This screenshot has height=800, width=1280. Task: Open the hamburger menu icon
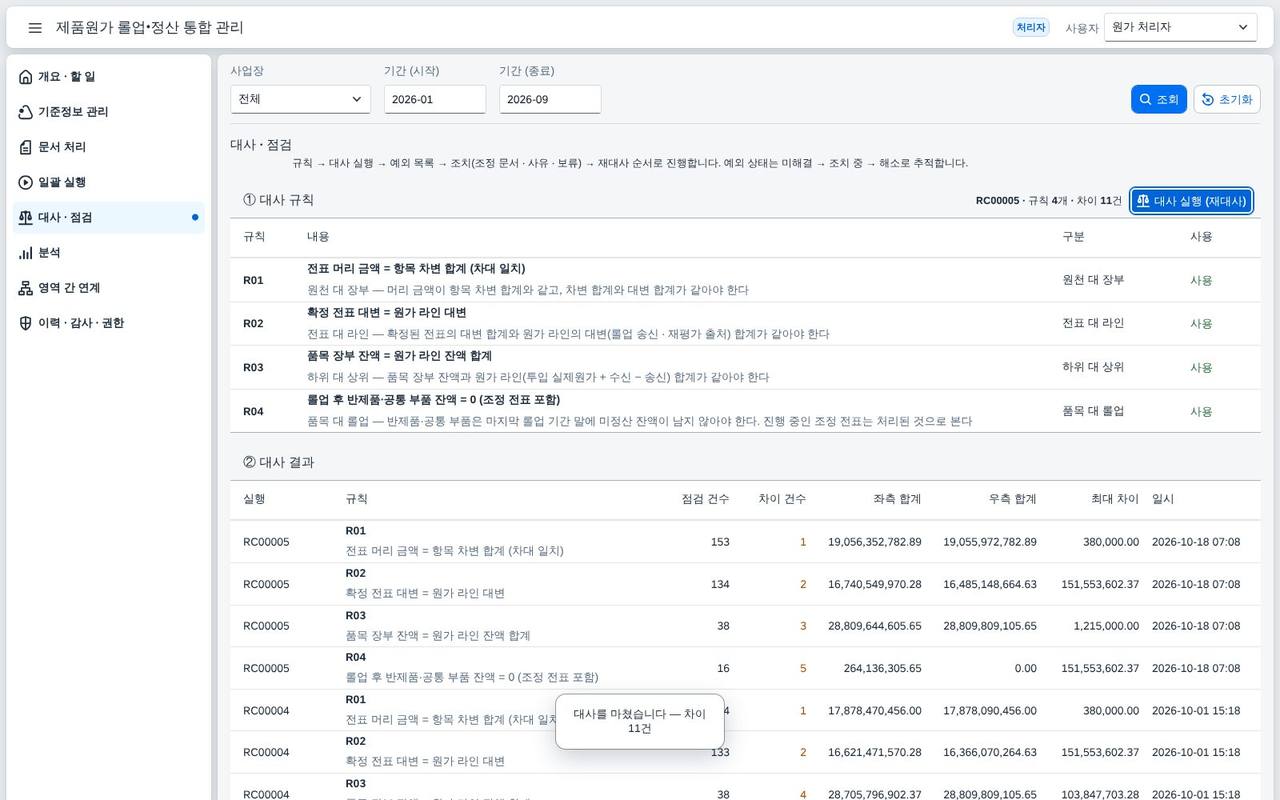point(35,28)
